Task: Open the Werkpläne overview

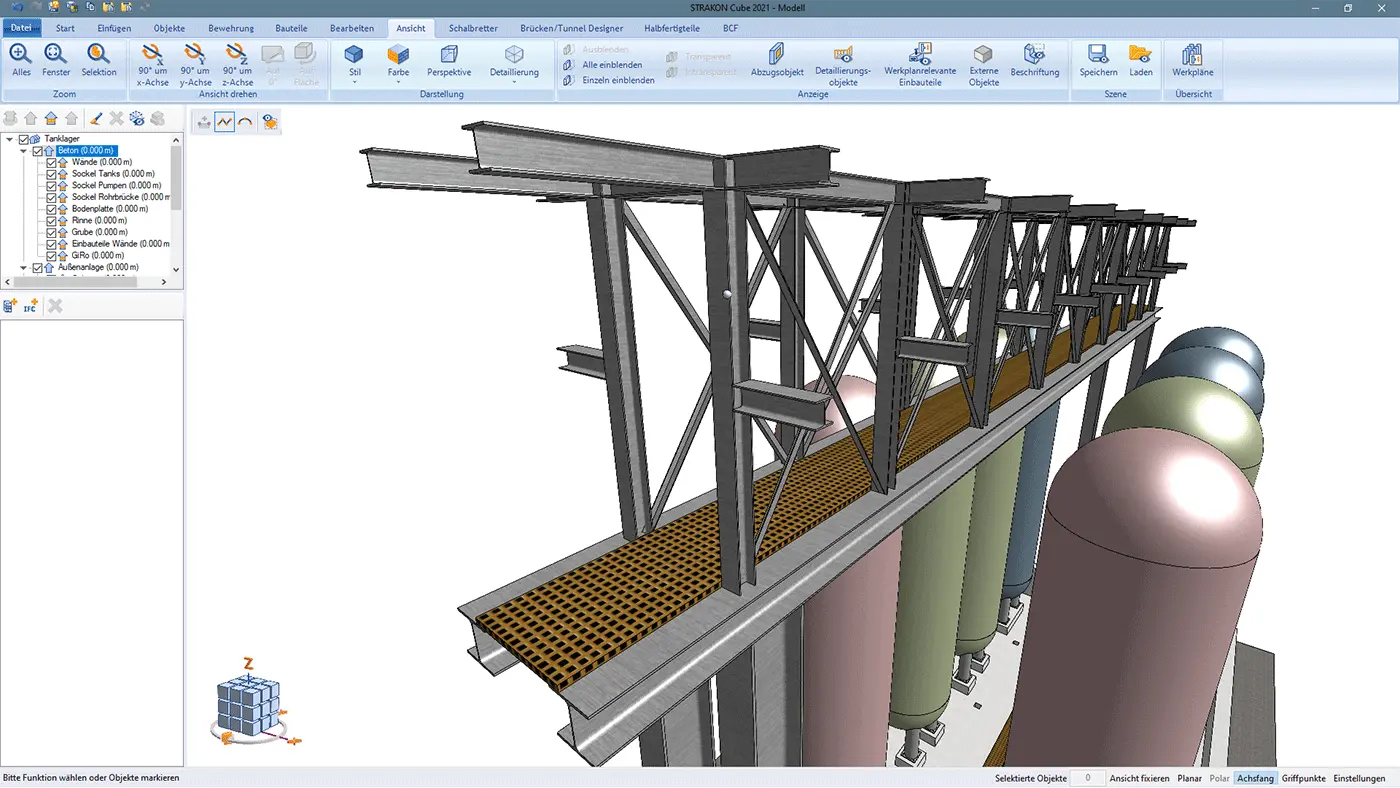Action: (x=1192, y=56)
